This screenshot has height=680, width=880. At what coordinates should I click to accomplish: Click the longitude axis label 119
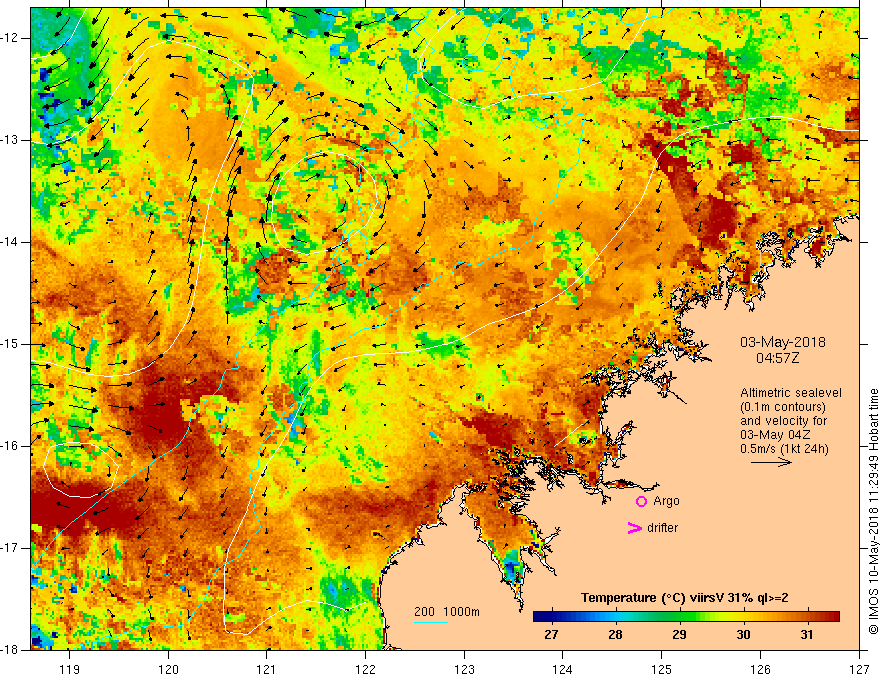70,669
